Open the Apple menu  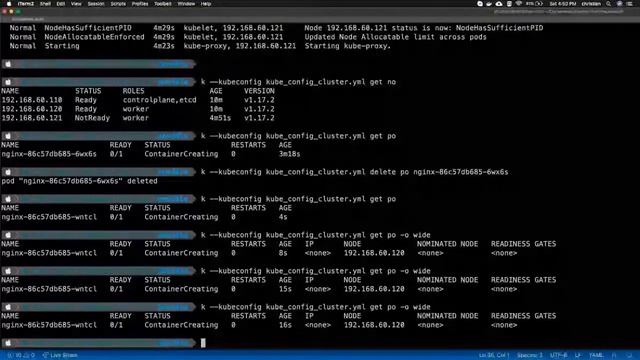[9, 4]
